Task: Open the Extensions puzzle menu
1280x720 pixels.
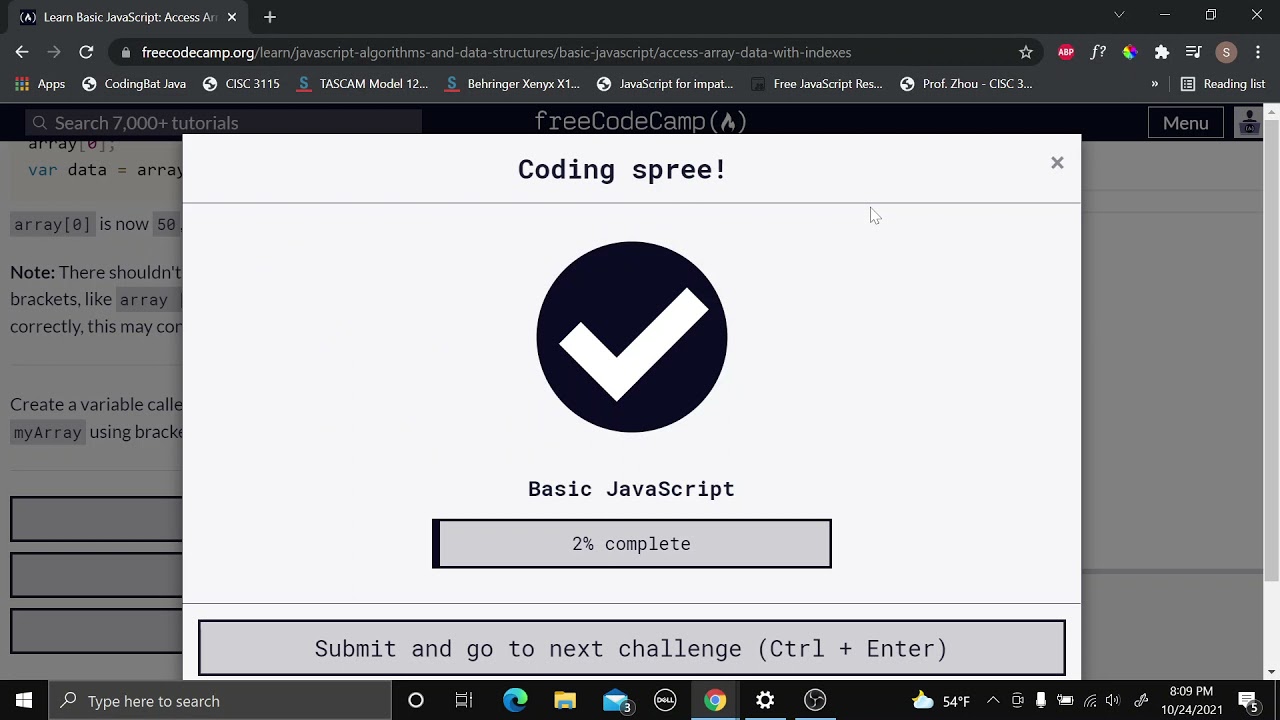Action: coord(1162,52)
